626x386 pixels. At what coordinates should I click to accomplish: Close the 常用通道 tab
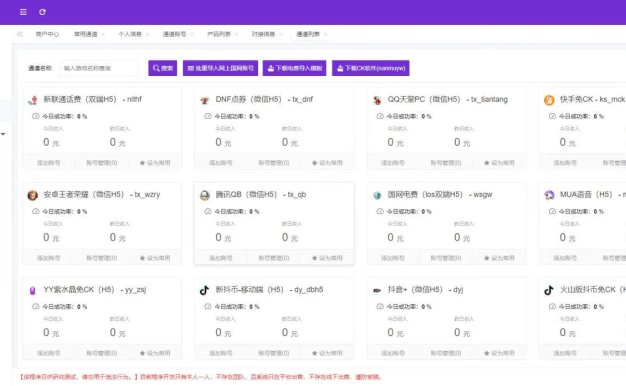(x=103, y=35)
